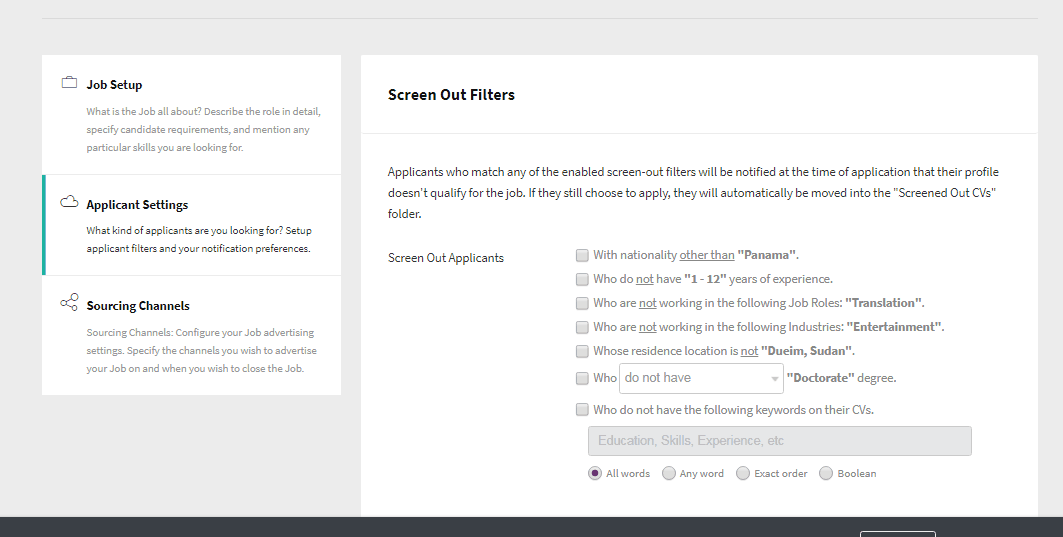Click the cloud icon beside Applicant Settings
1063x537 pixels.
[69, 201]
